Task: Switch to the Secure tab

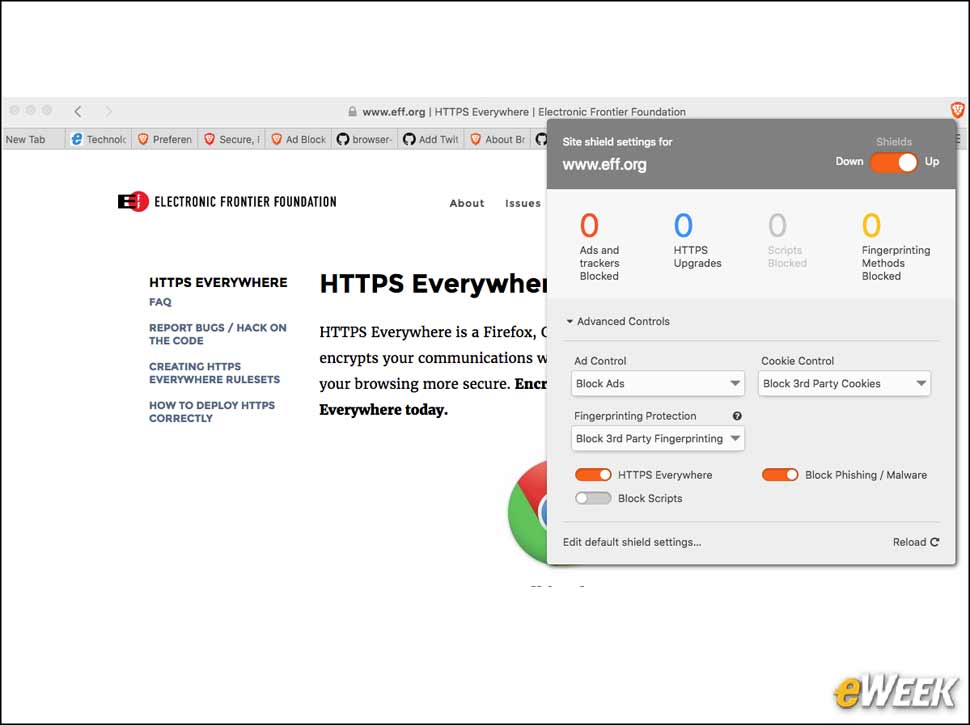Action: click(x=231, y=139)
